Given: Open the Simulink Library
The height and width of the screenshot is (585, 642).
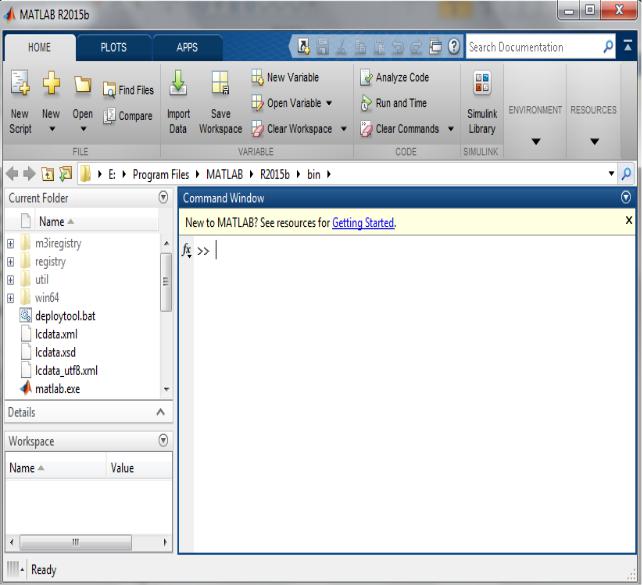Looking at the screenshot, I should point(482,102).
